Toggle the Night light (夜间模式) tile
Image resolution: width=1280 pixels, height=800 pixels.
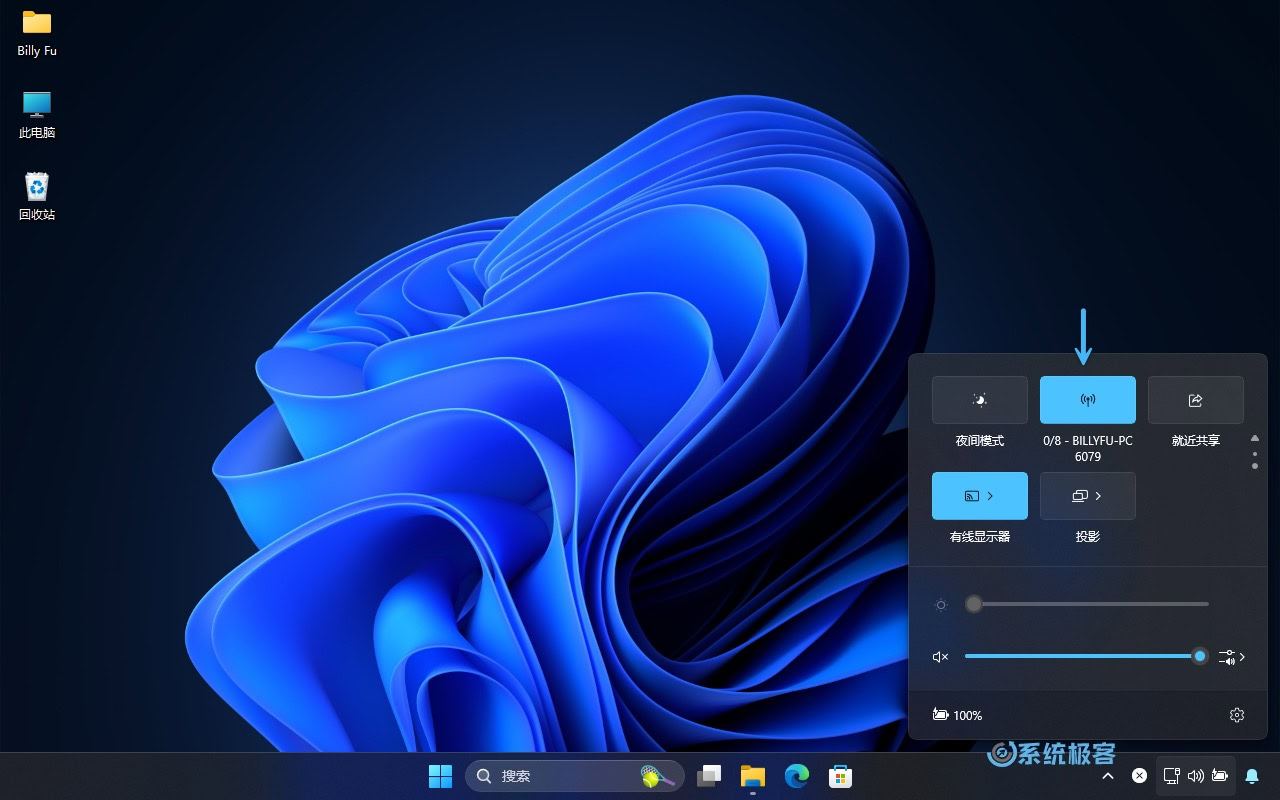[980, 400]
